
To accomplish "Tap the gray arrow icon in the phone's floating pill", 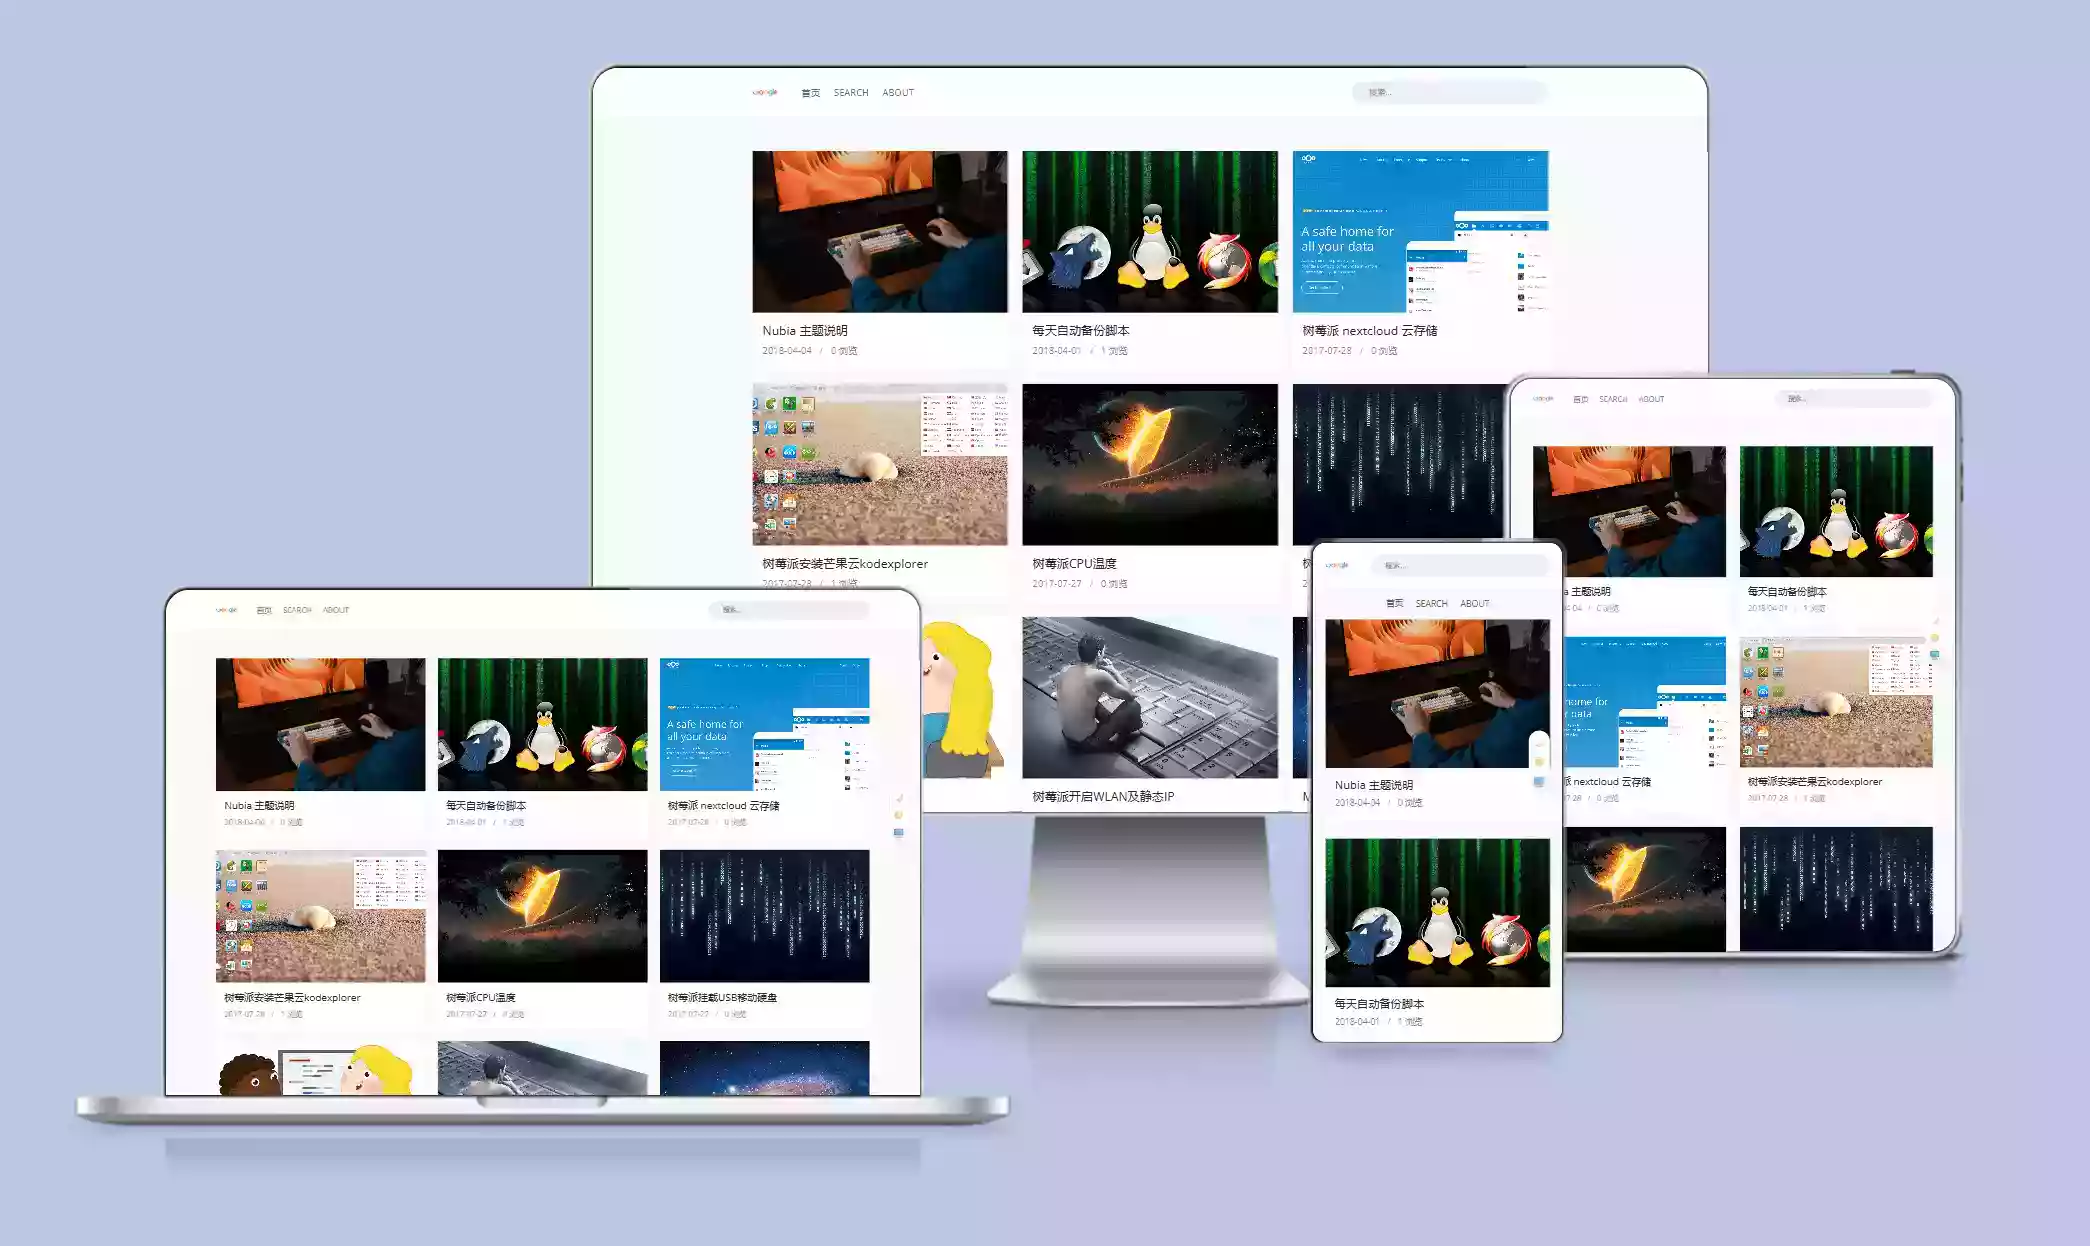I will pyautogui.click(x=1539, y=744).
